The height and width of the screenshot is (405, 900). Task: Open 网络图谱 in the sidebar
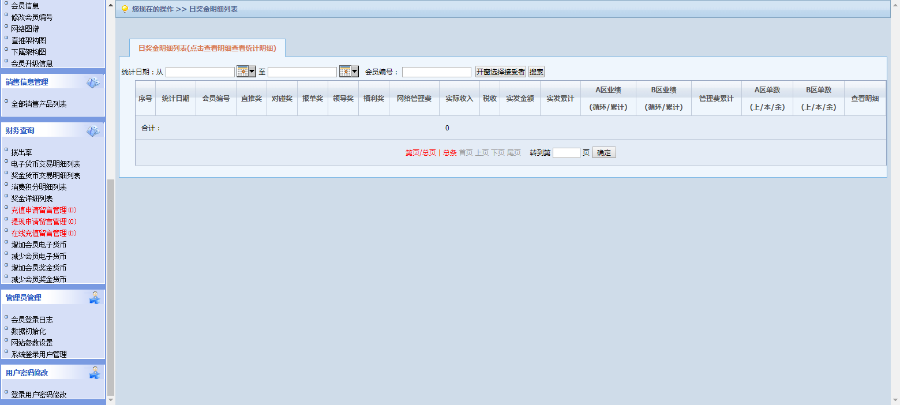point(25,29)
